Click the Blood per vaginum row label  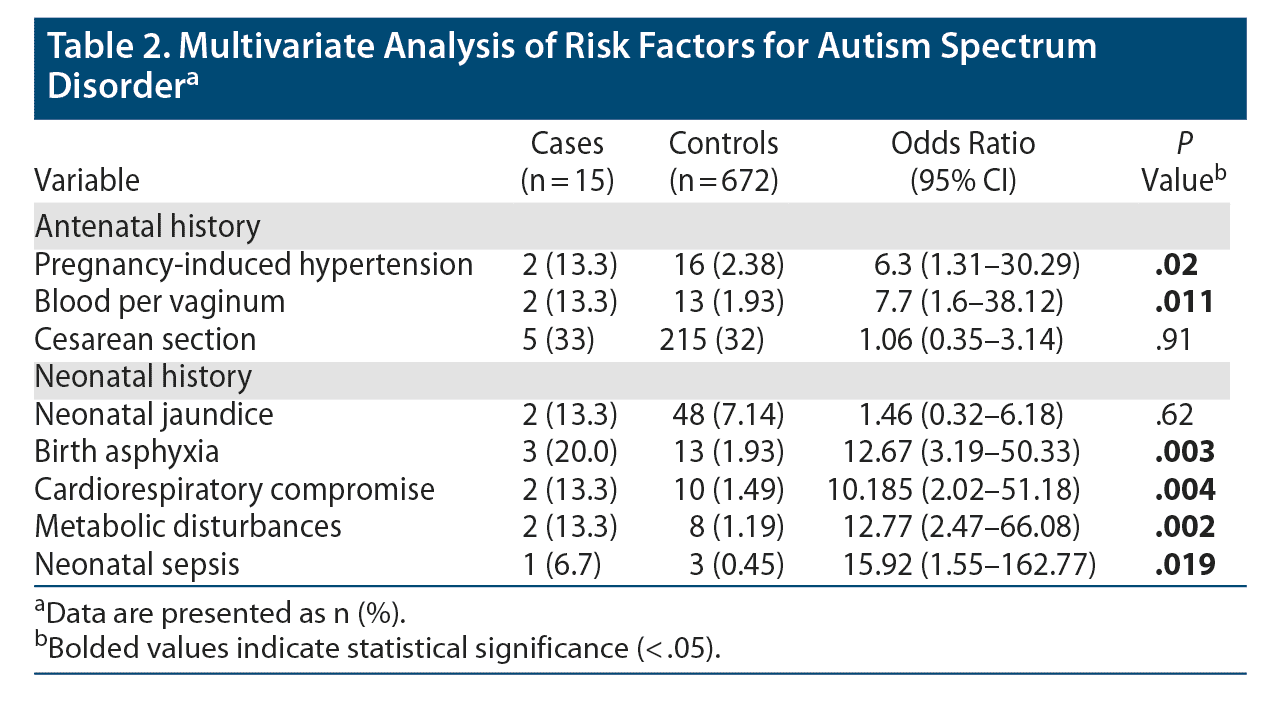pyautogui.click(x=160, y=301)
